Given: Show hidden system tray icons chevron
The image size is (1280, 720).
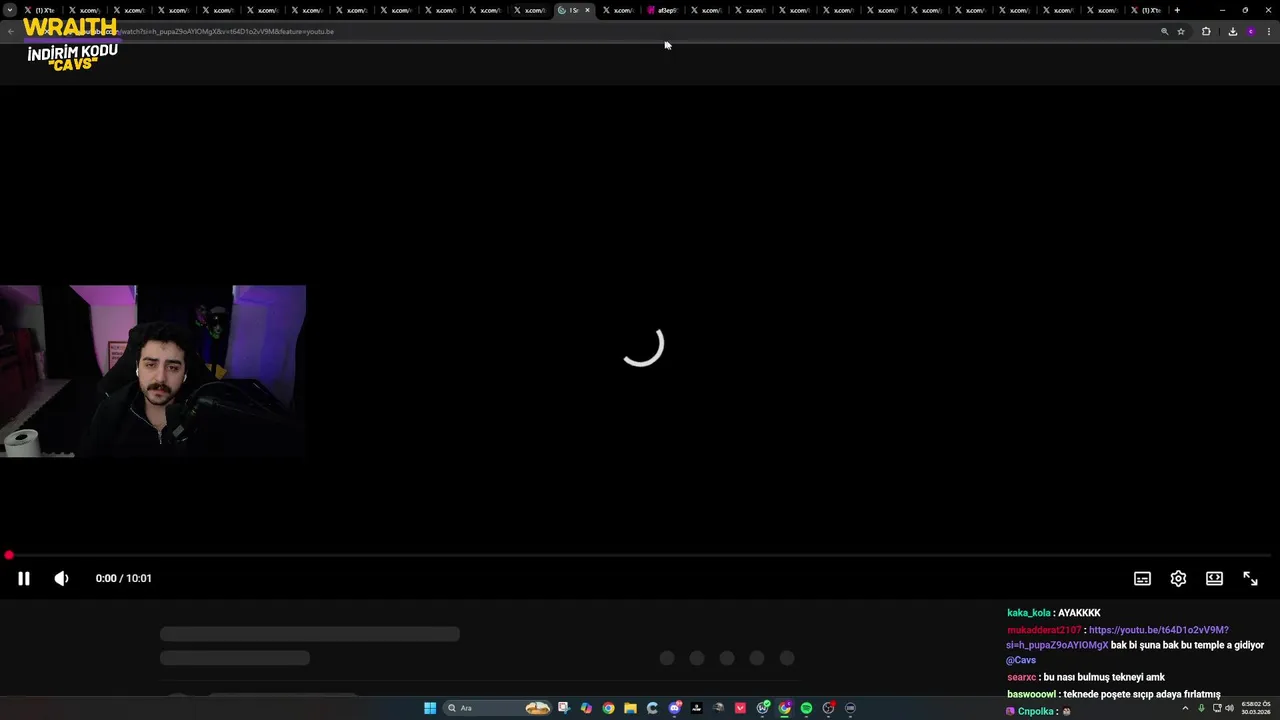Looking at the screenshot, I should (1185, 708).
